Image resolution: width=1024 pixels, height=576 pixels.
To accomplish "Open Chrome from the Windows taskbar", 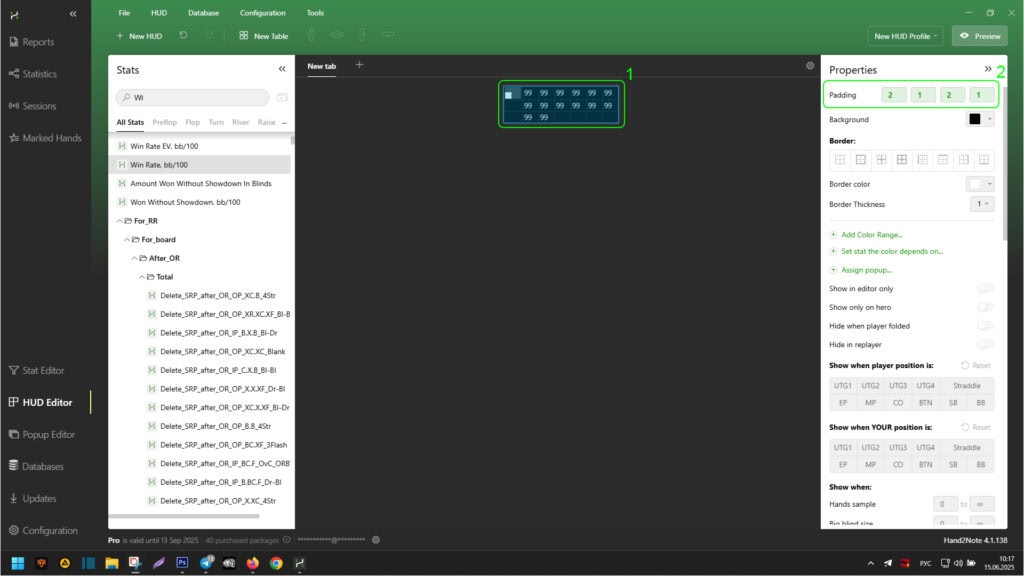I will click(x=276, y=563).
